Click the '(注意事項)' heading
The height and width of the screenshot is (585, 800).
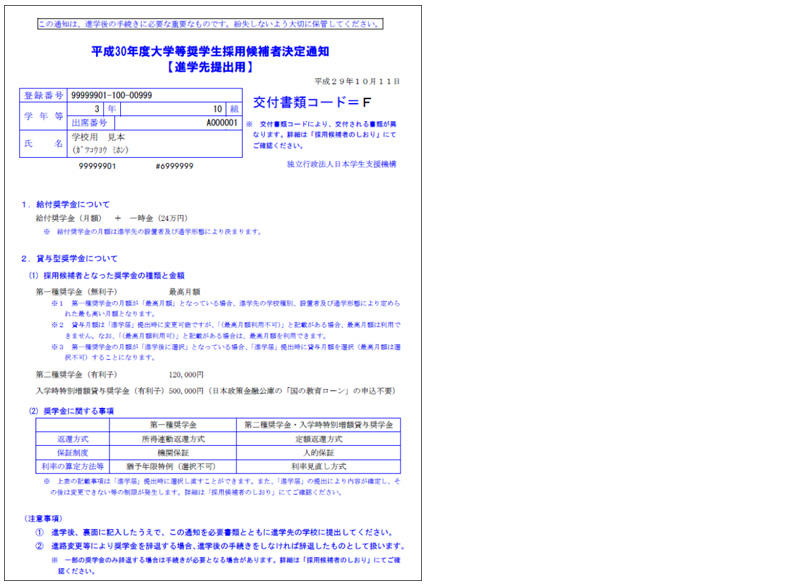click(43, 519)
